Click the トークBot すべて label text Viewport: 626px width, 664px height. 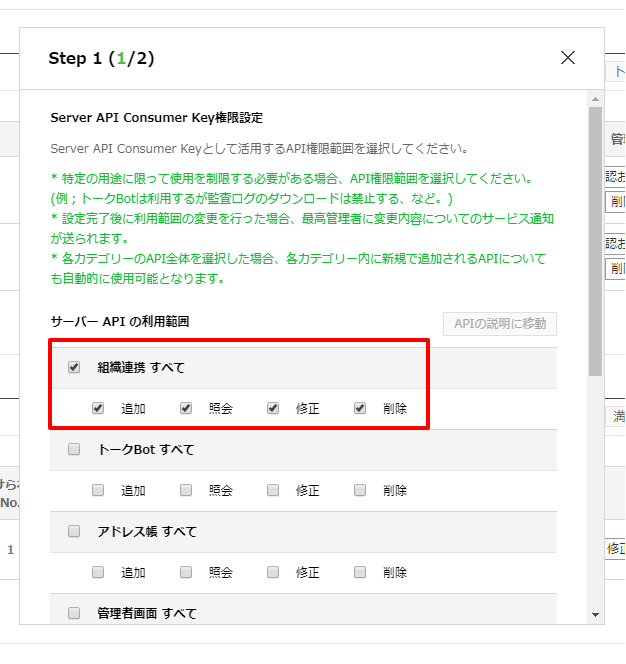coord(146,449)
